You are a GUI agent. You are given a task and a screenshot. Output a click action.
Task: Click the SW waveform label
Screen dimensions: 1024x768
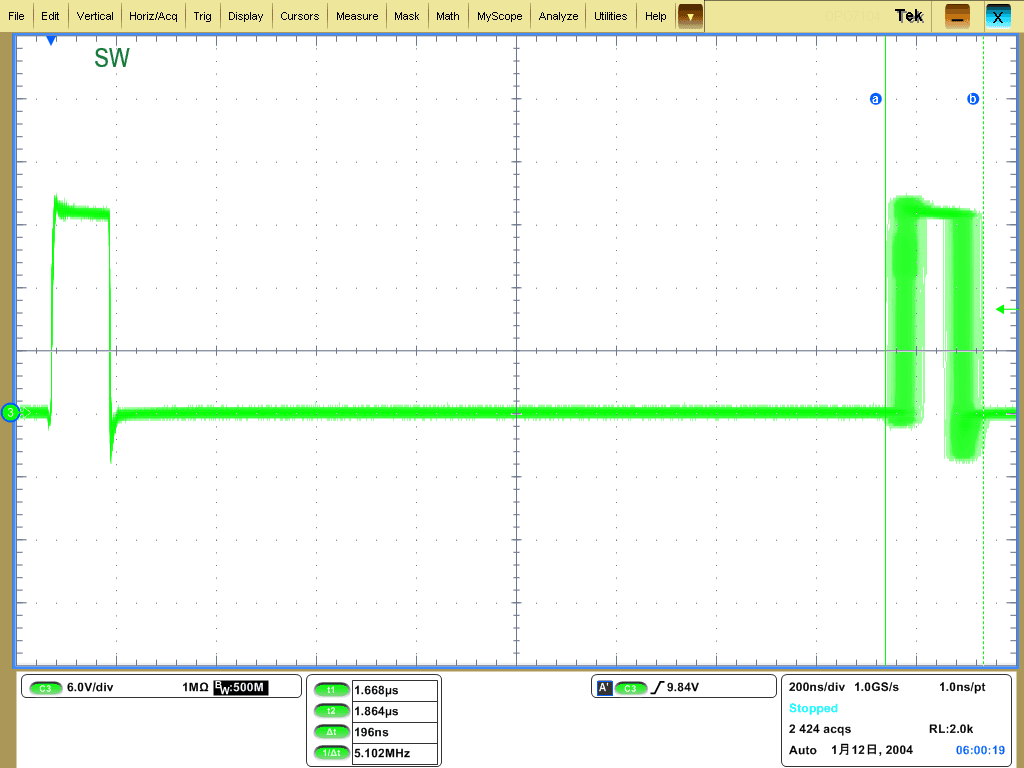coord(112,59)
